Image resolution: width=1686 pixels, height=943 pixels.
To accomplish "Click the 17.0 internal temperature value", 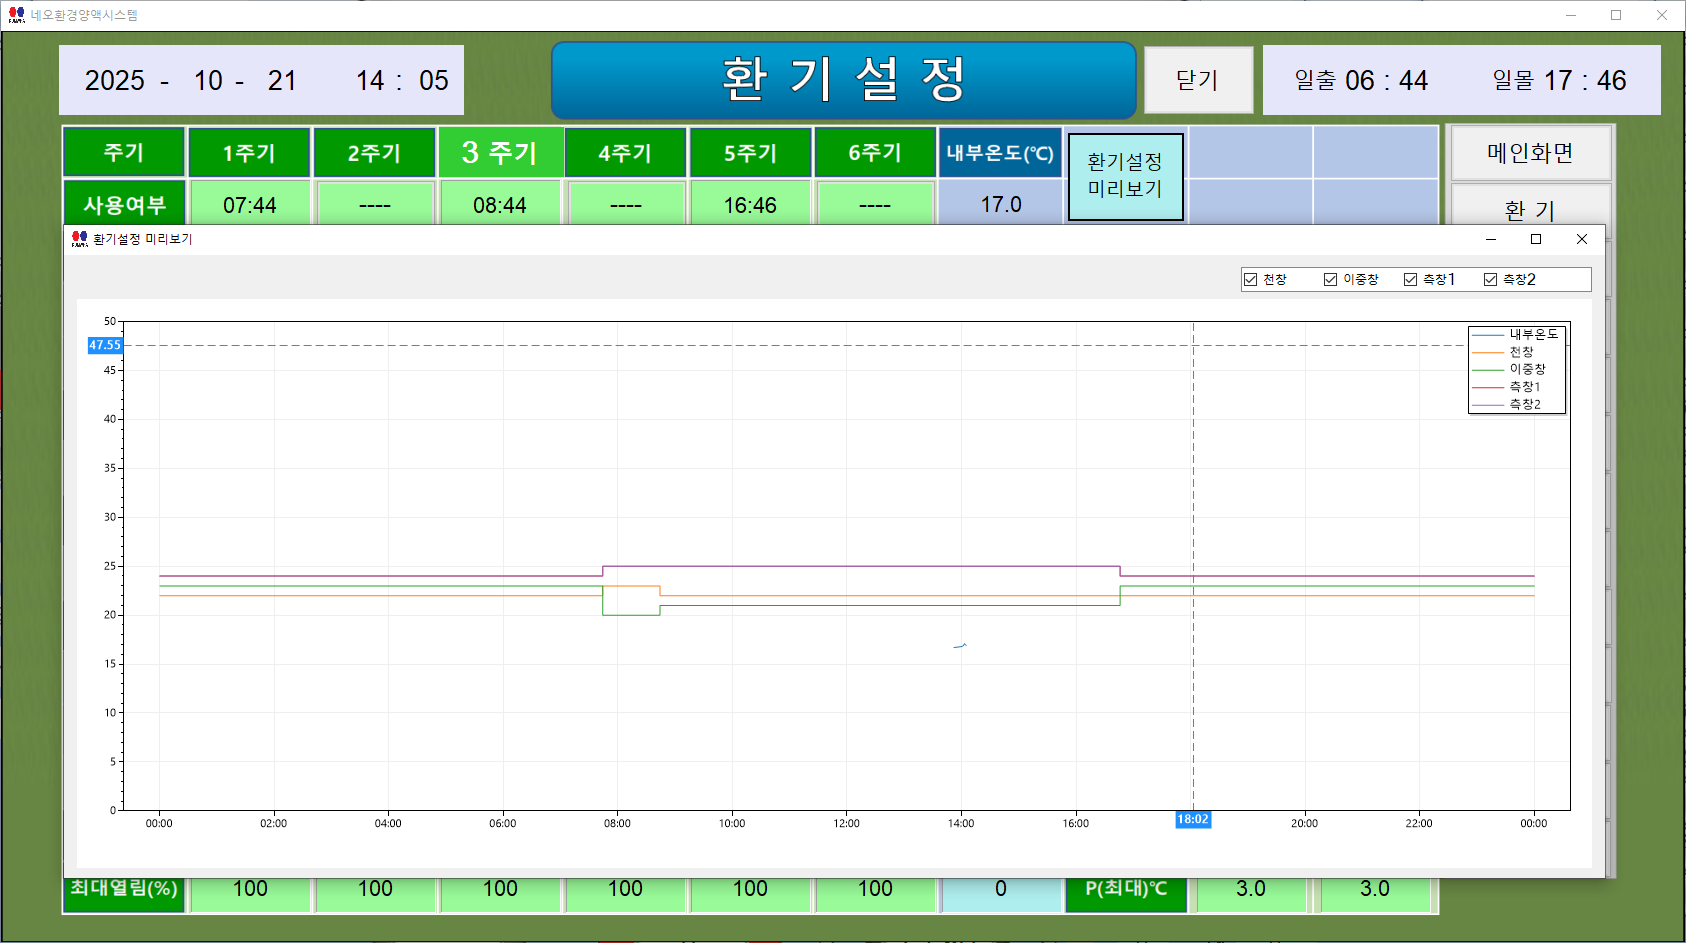I will [x=1000, y=204].
